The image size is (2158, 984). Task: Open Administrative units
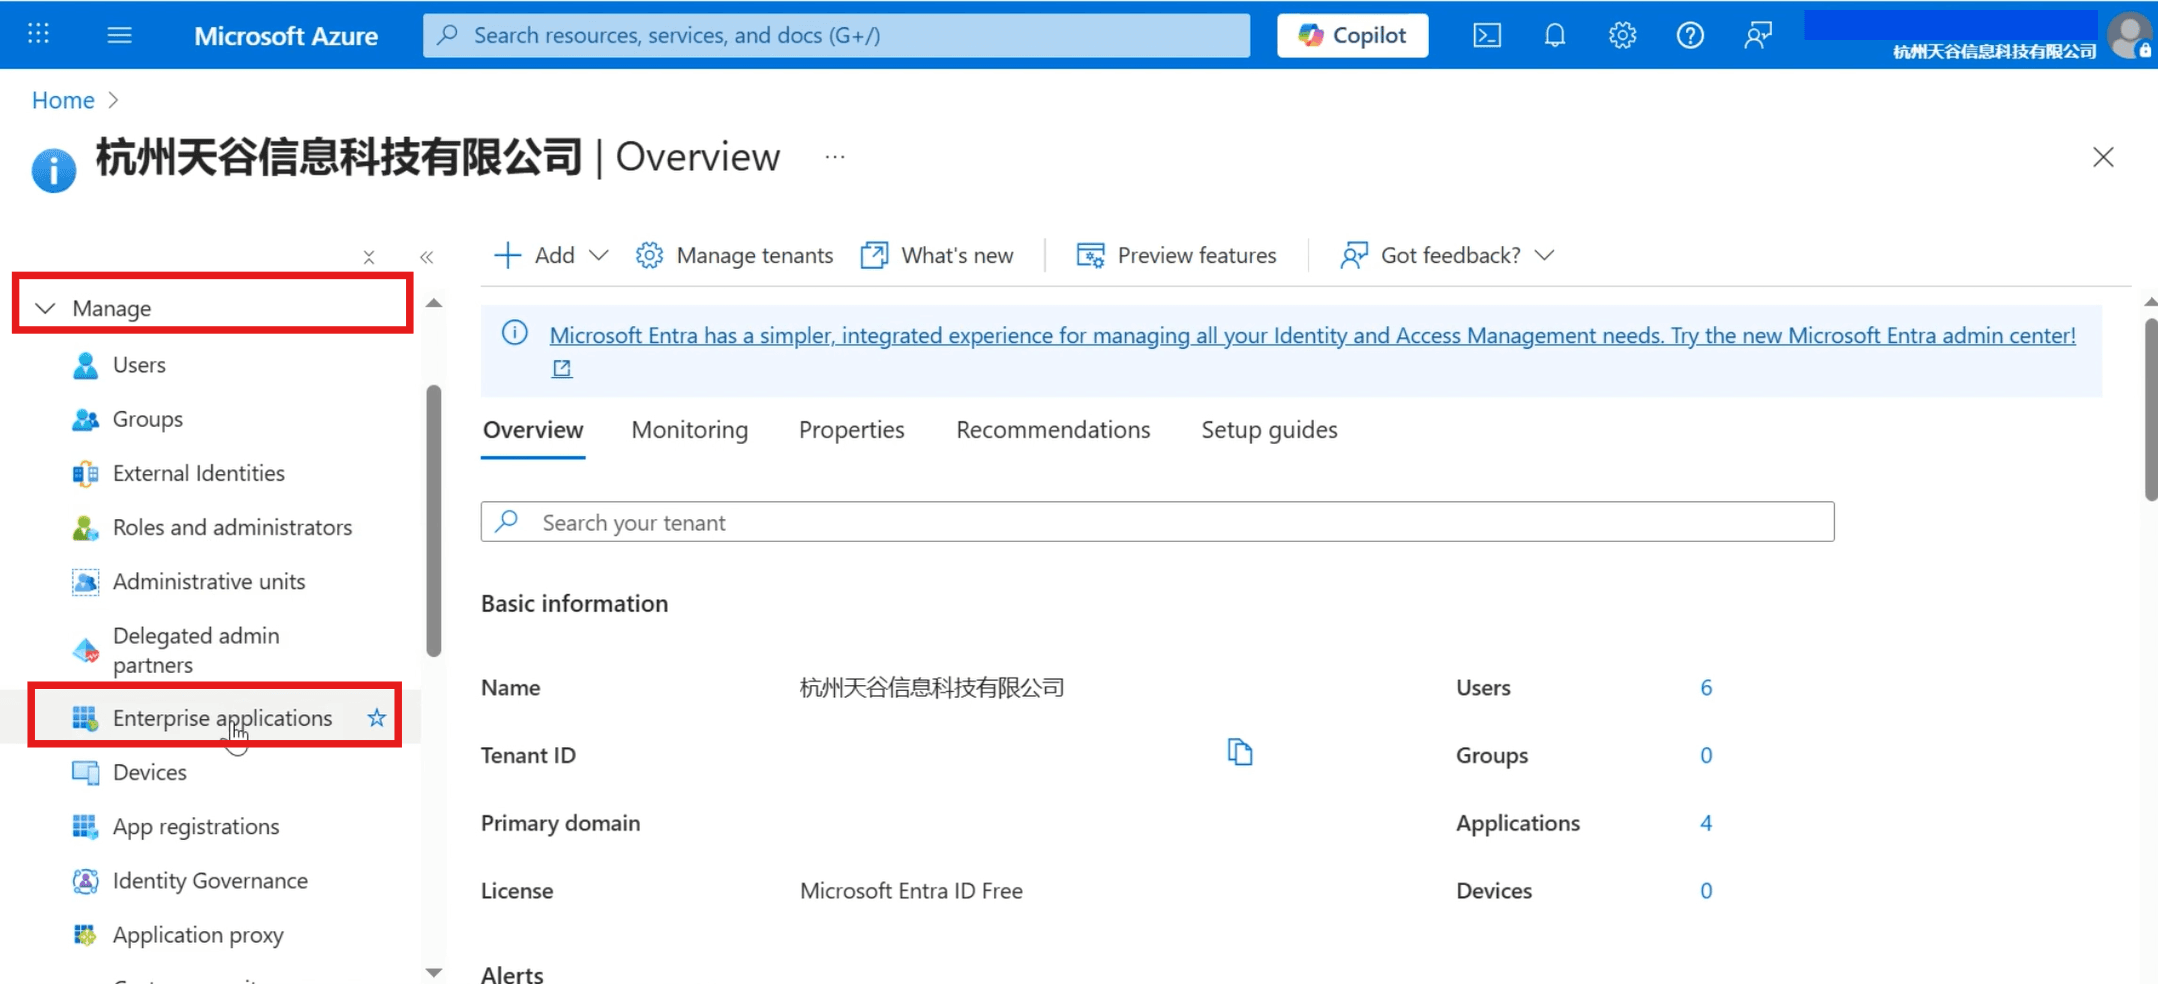coord(208,581)
